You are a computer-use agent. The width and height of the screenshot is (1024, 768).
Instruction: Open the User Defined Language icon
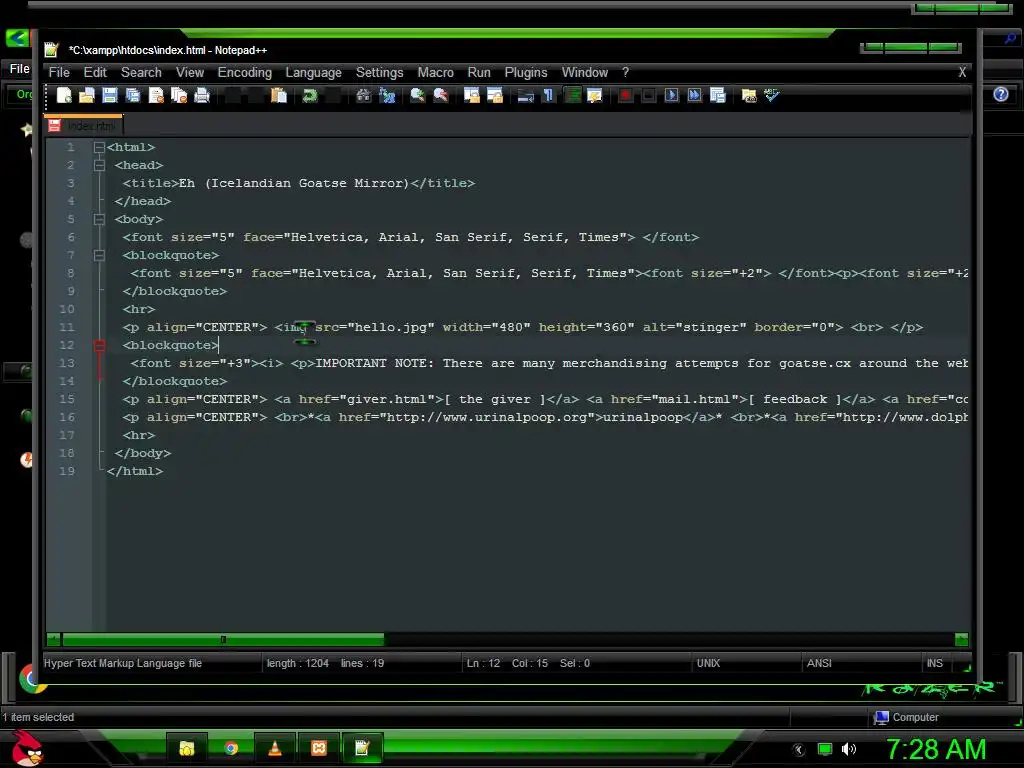click(594, 95)
